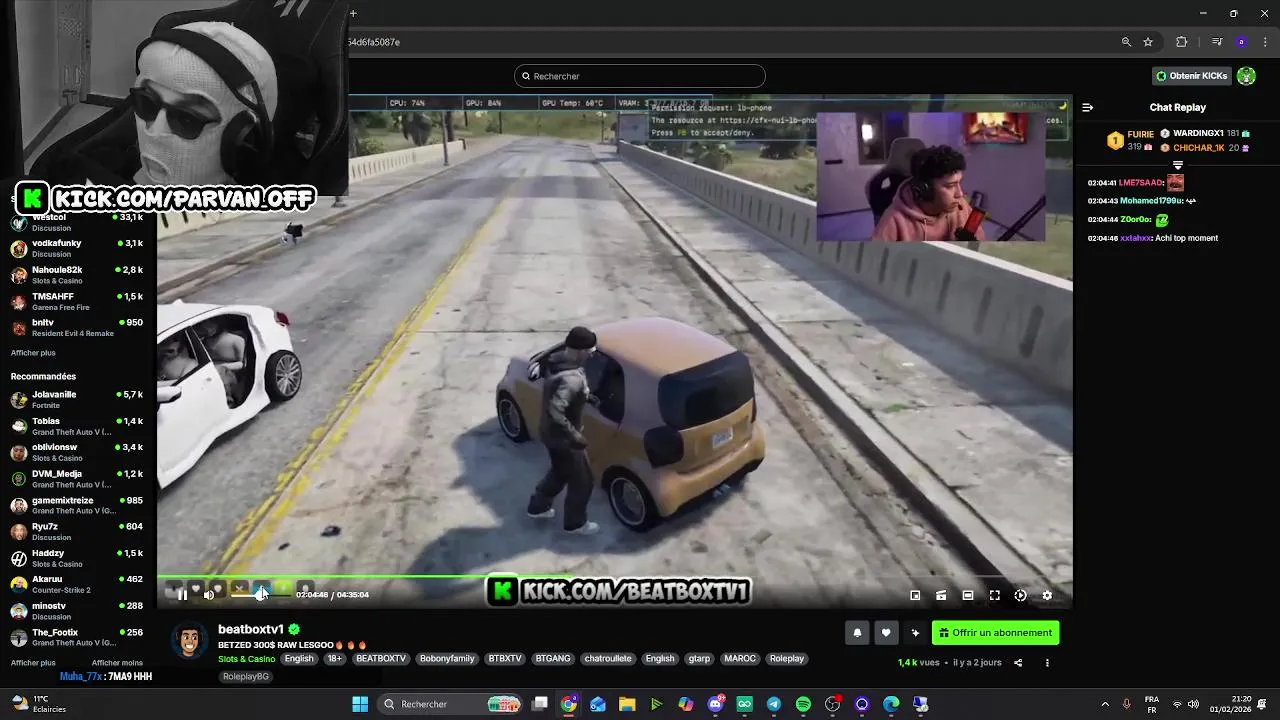Open Nahoule82k channel in sidebar
1280x720 pixels.
pyautogui.click(x=78, y=275)
